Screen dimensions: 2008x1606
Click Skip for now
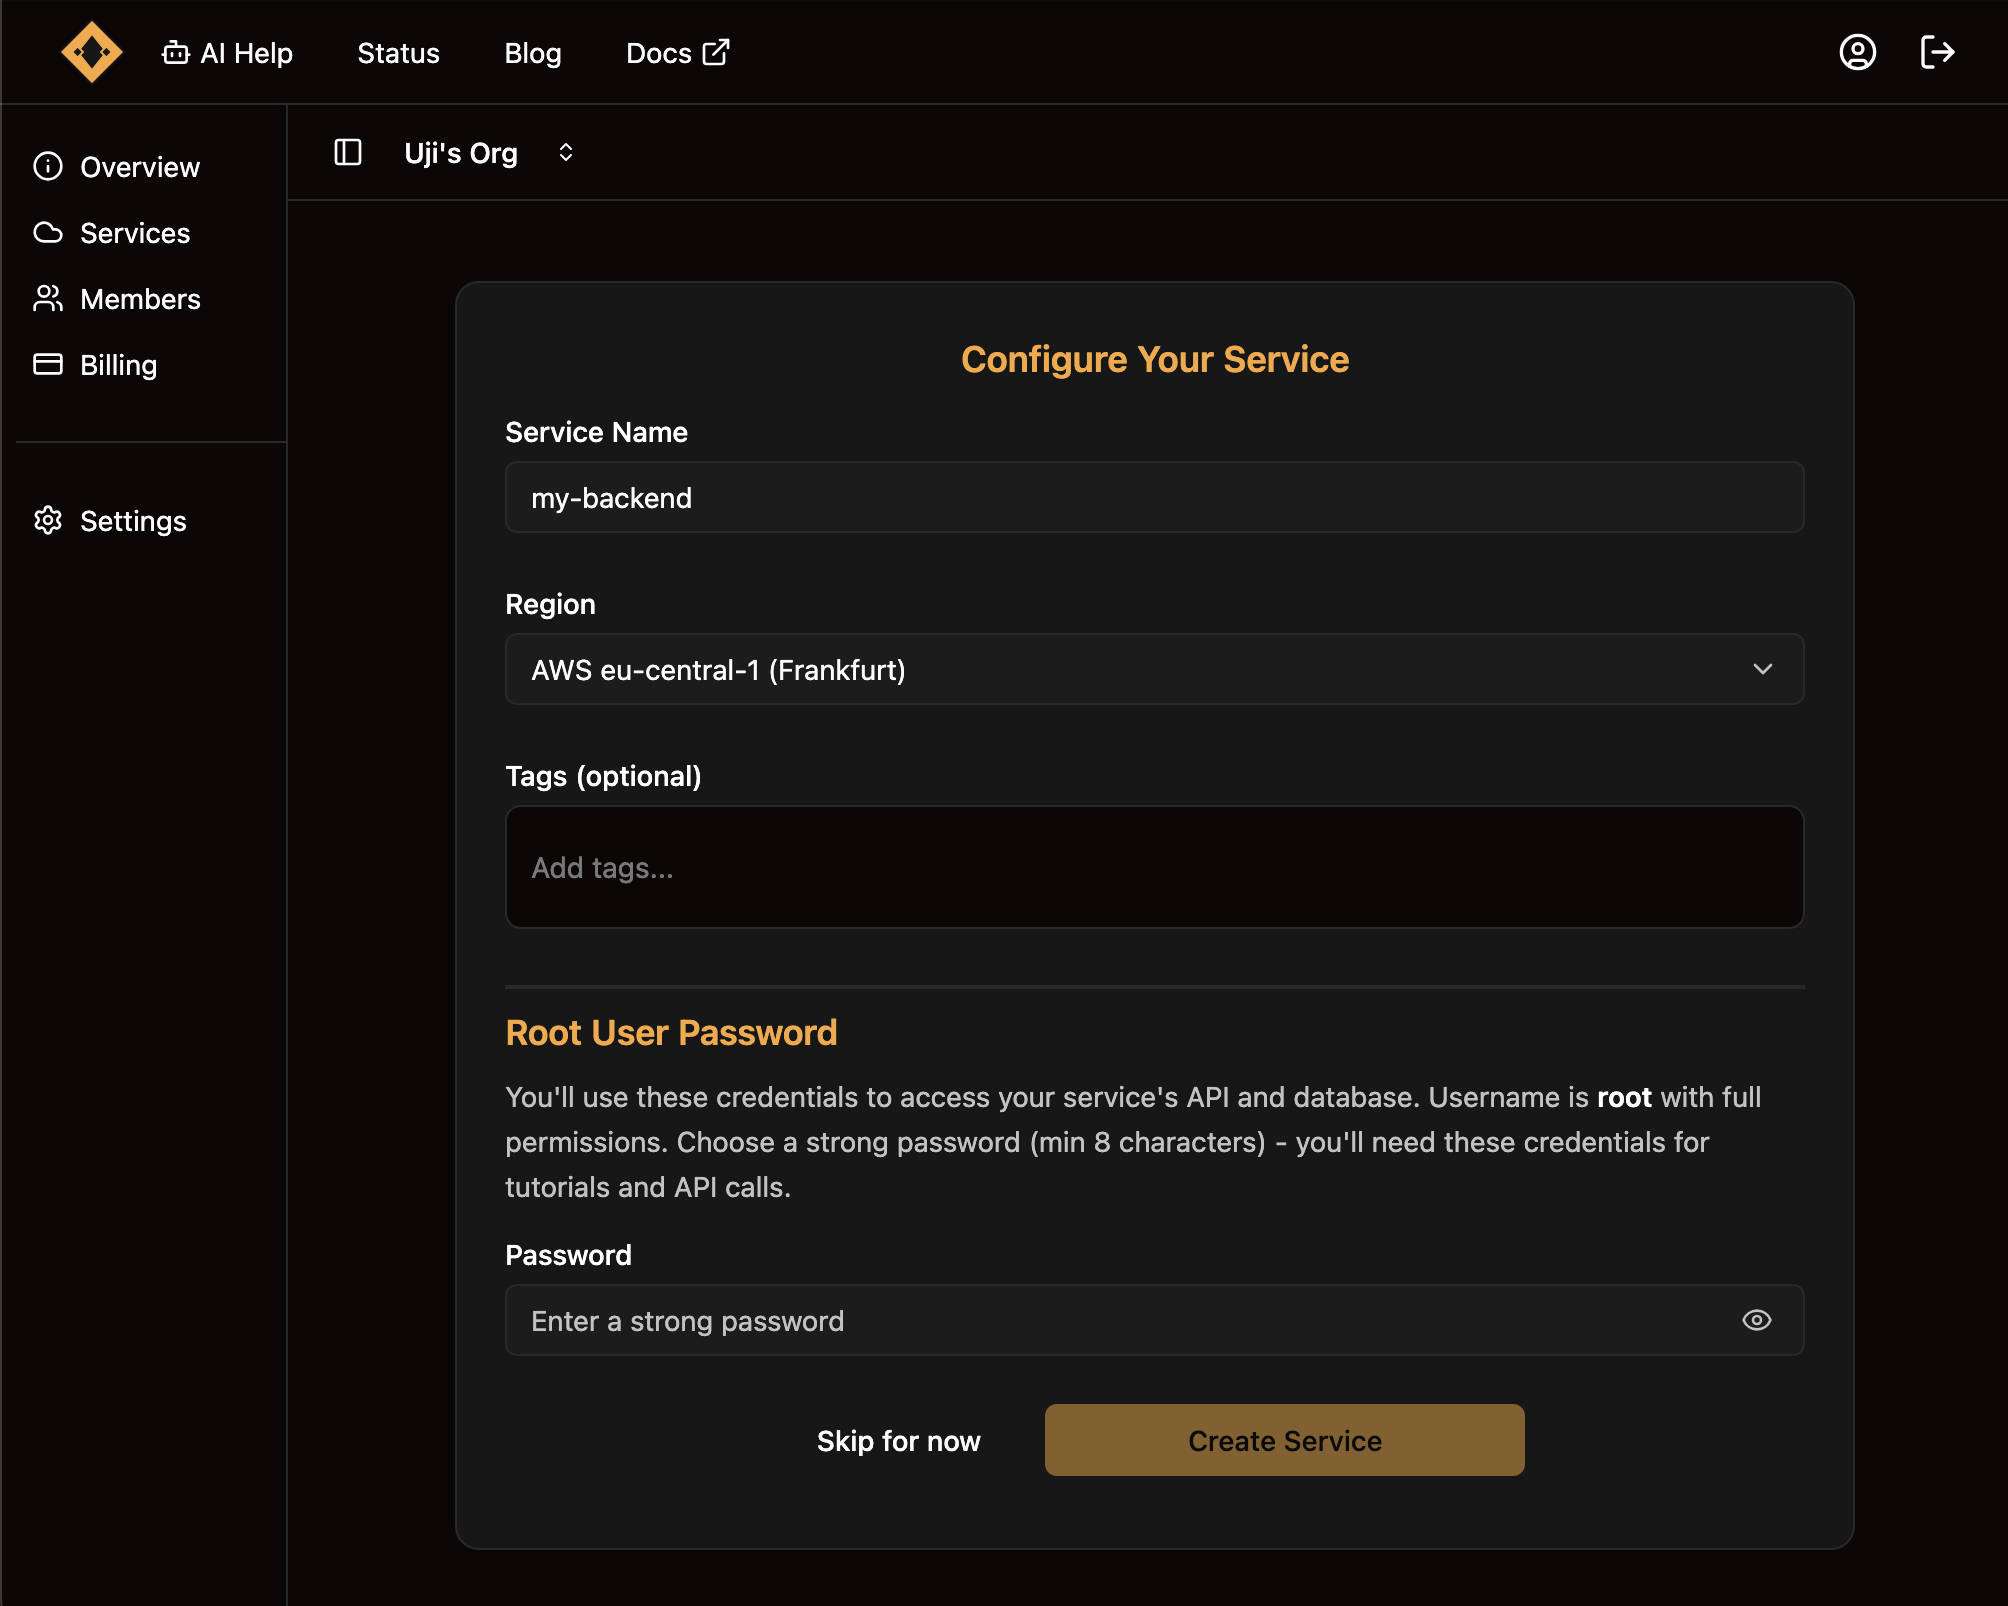coord(898,1440)
